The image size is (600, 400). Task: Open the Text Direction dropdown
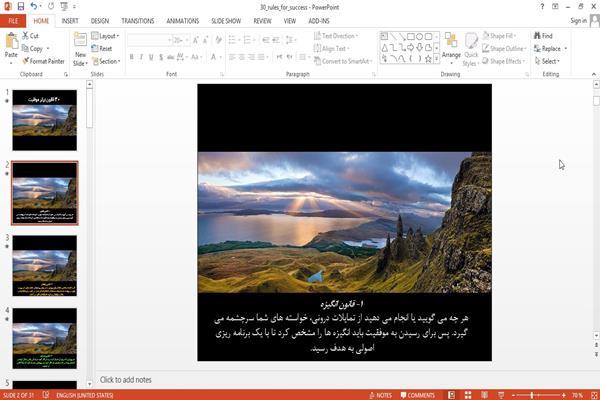336,36
